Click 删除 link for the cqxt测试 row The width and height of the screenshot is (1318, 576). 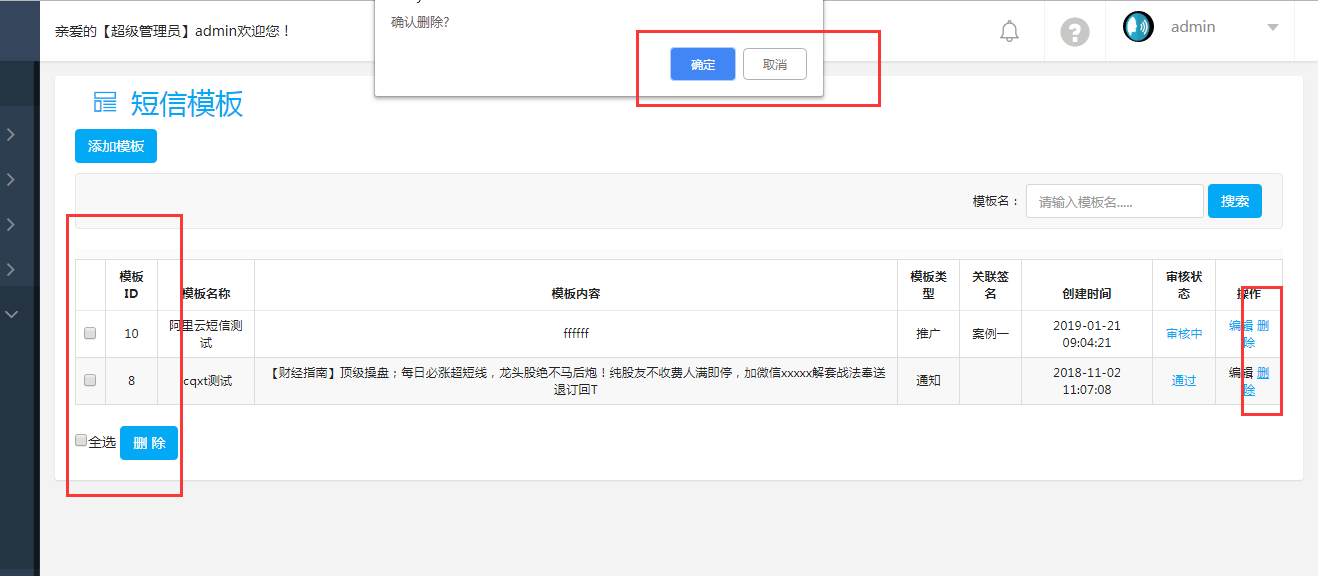tap(1261, 374)
